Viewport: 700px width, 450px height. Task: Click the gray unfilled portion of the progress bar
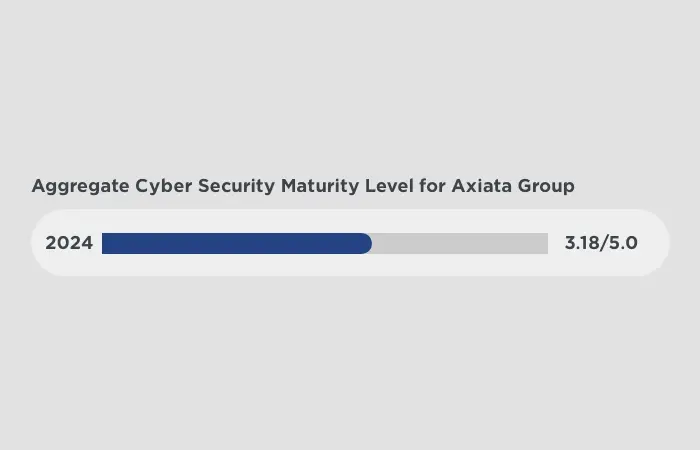[460, 243]
